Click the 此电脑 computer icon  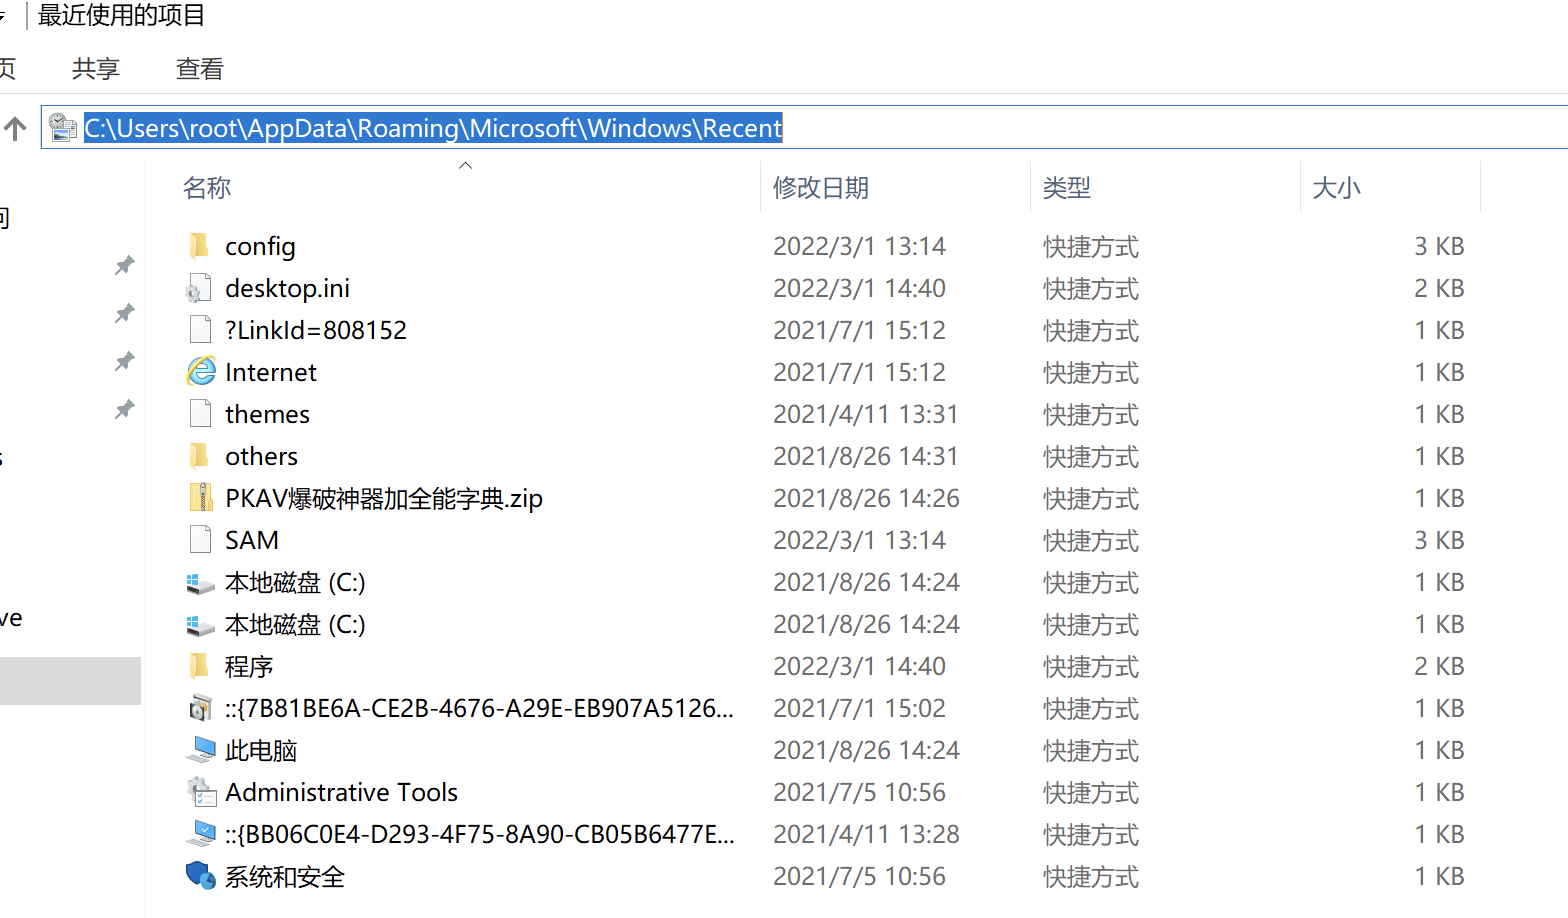point(200,750)
